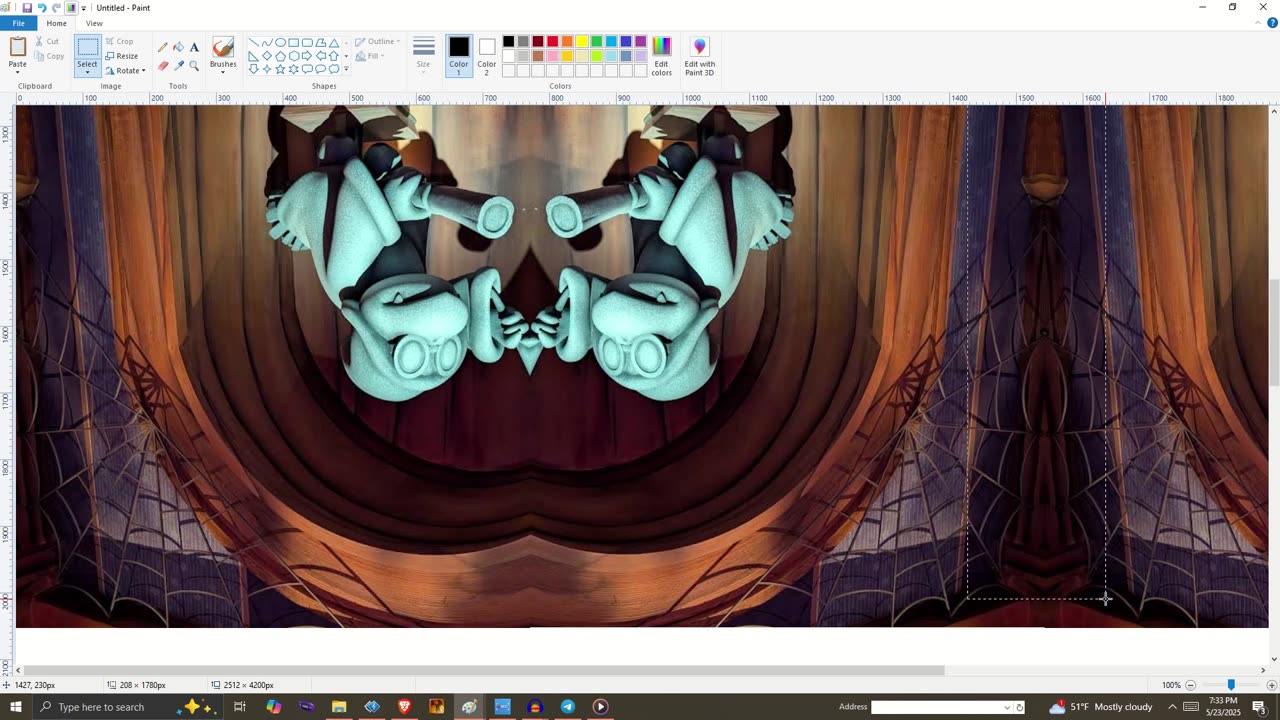Choose the Curve shape
The height and width of the screenshot is (720, 1280).
click(266, 43)
